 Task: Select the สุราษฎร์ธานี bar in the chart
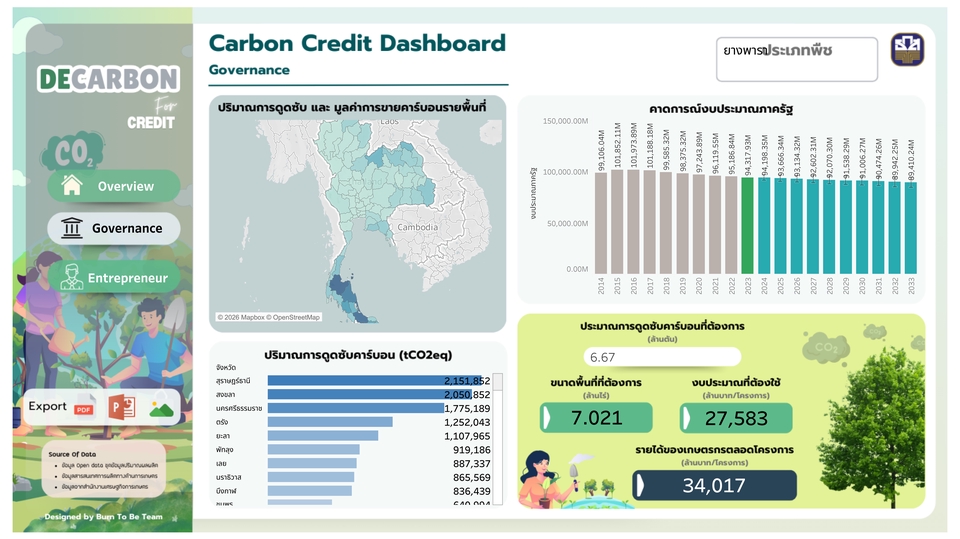(x=360, y=381)
